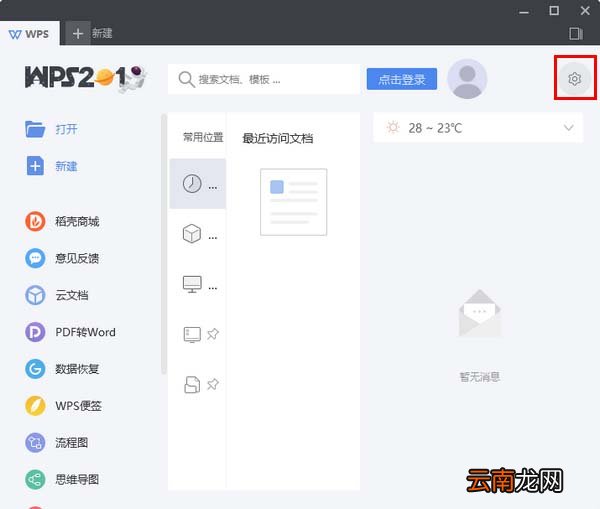The width and height of the screenshot is (600, 509).
Task: Toggle pin beside documents folder location
Action: point(213,384)
